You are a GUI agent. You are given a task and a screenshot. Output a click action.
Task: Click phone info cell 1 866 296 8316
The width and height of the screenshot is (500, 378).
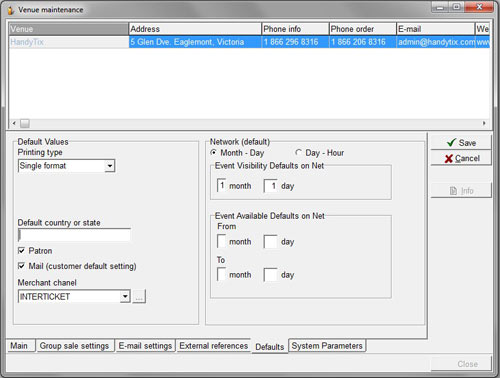click(295, 42)
